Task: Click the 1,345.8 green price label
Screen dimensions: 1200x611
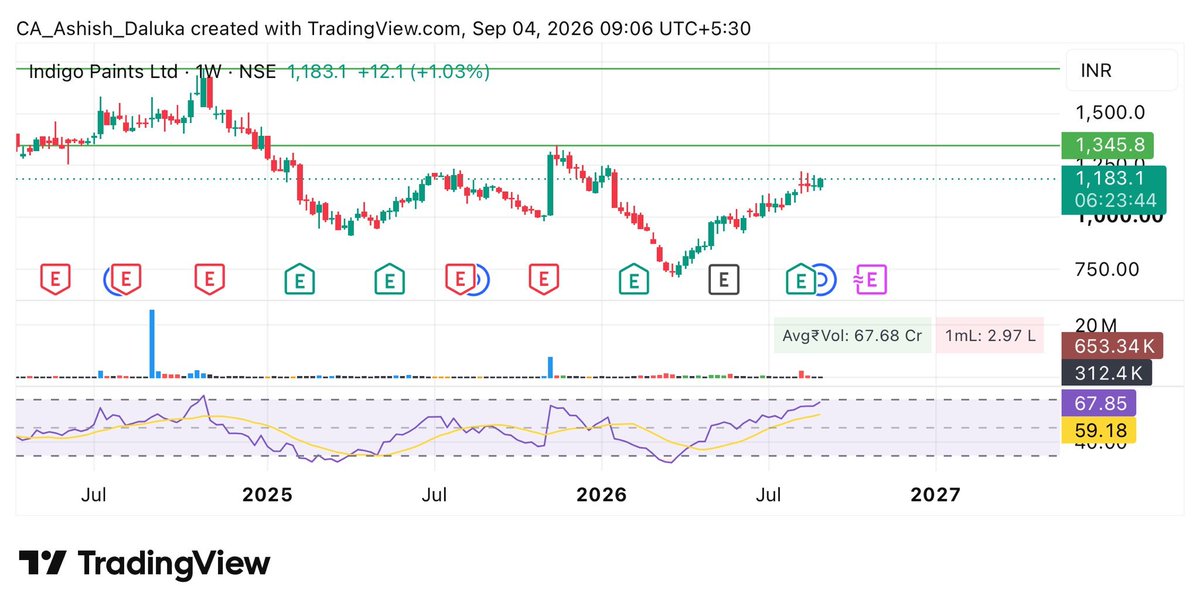Action: (x=1108, y=146)
